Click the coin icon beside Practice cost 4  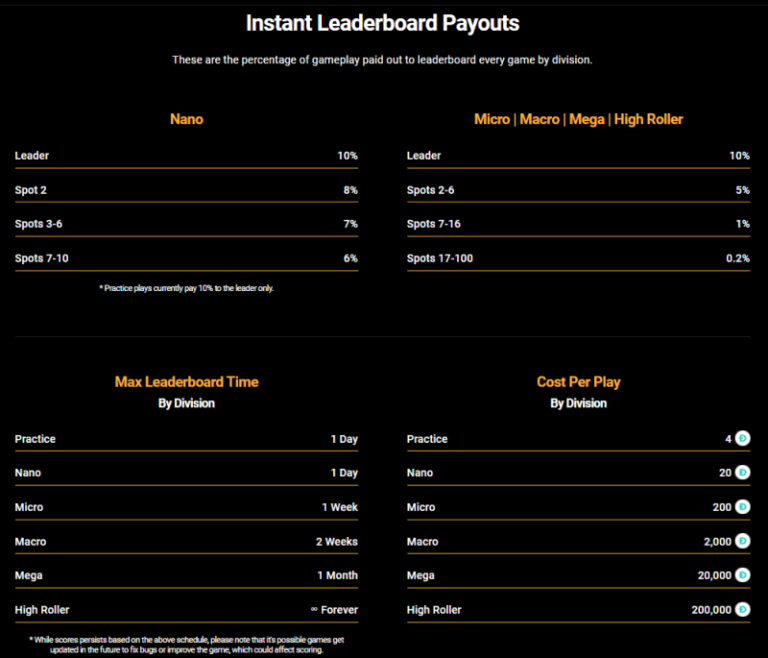point(742,438)
